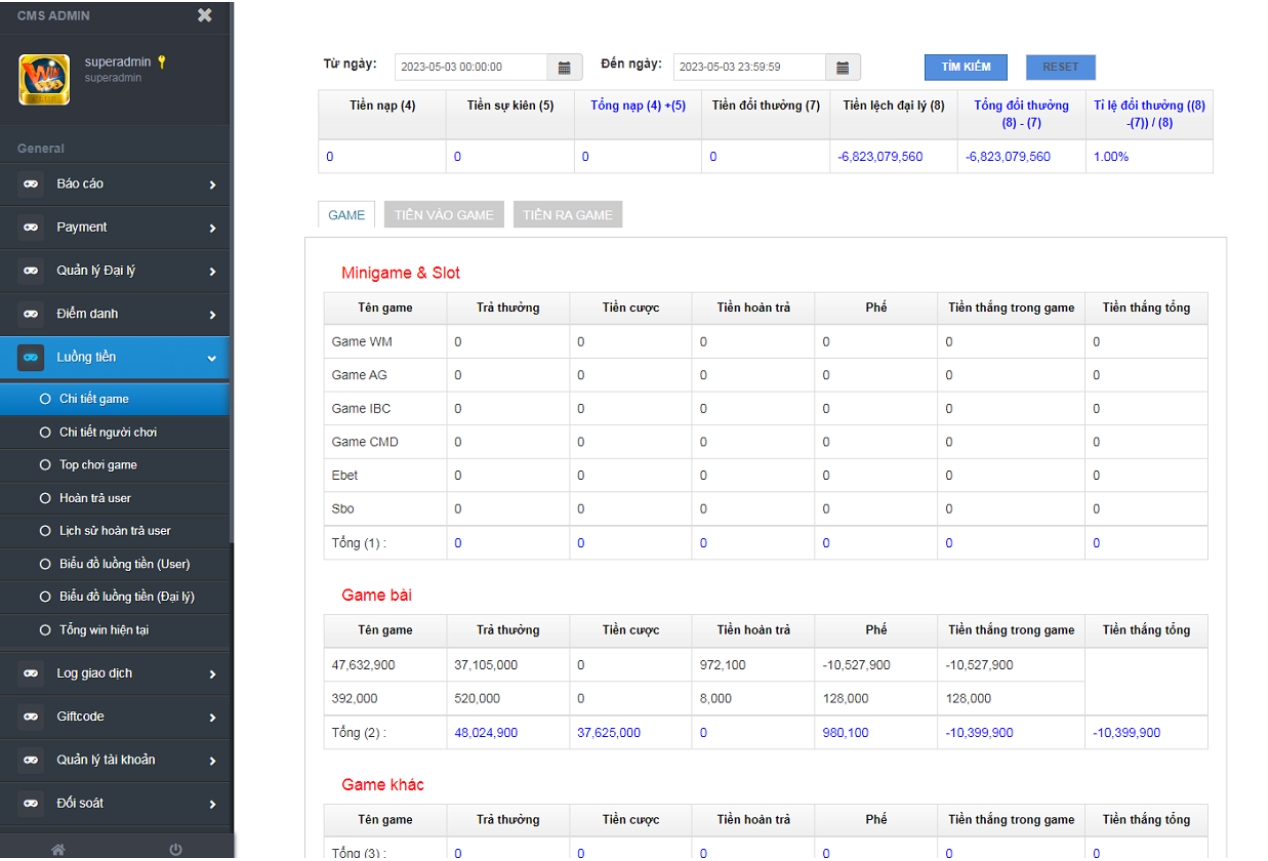
Task: Expand the Quản lý Đại lý chevron
Action: coord(212,271)
